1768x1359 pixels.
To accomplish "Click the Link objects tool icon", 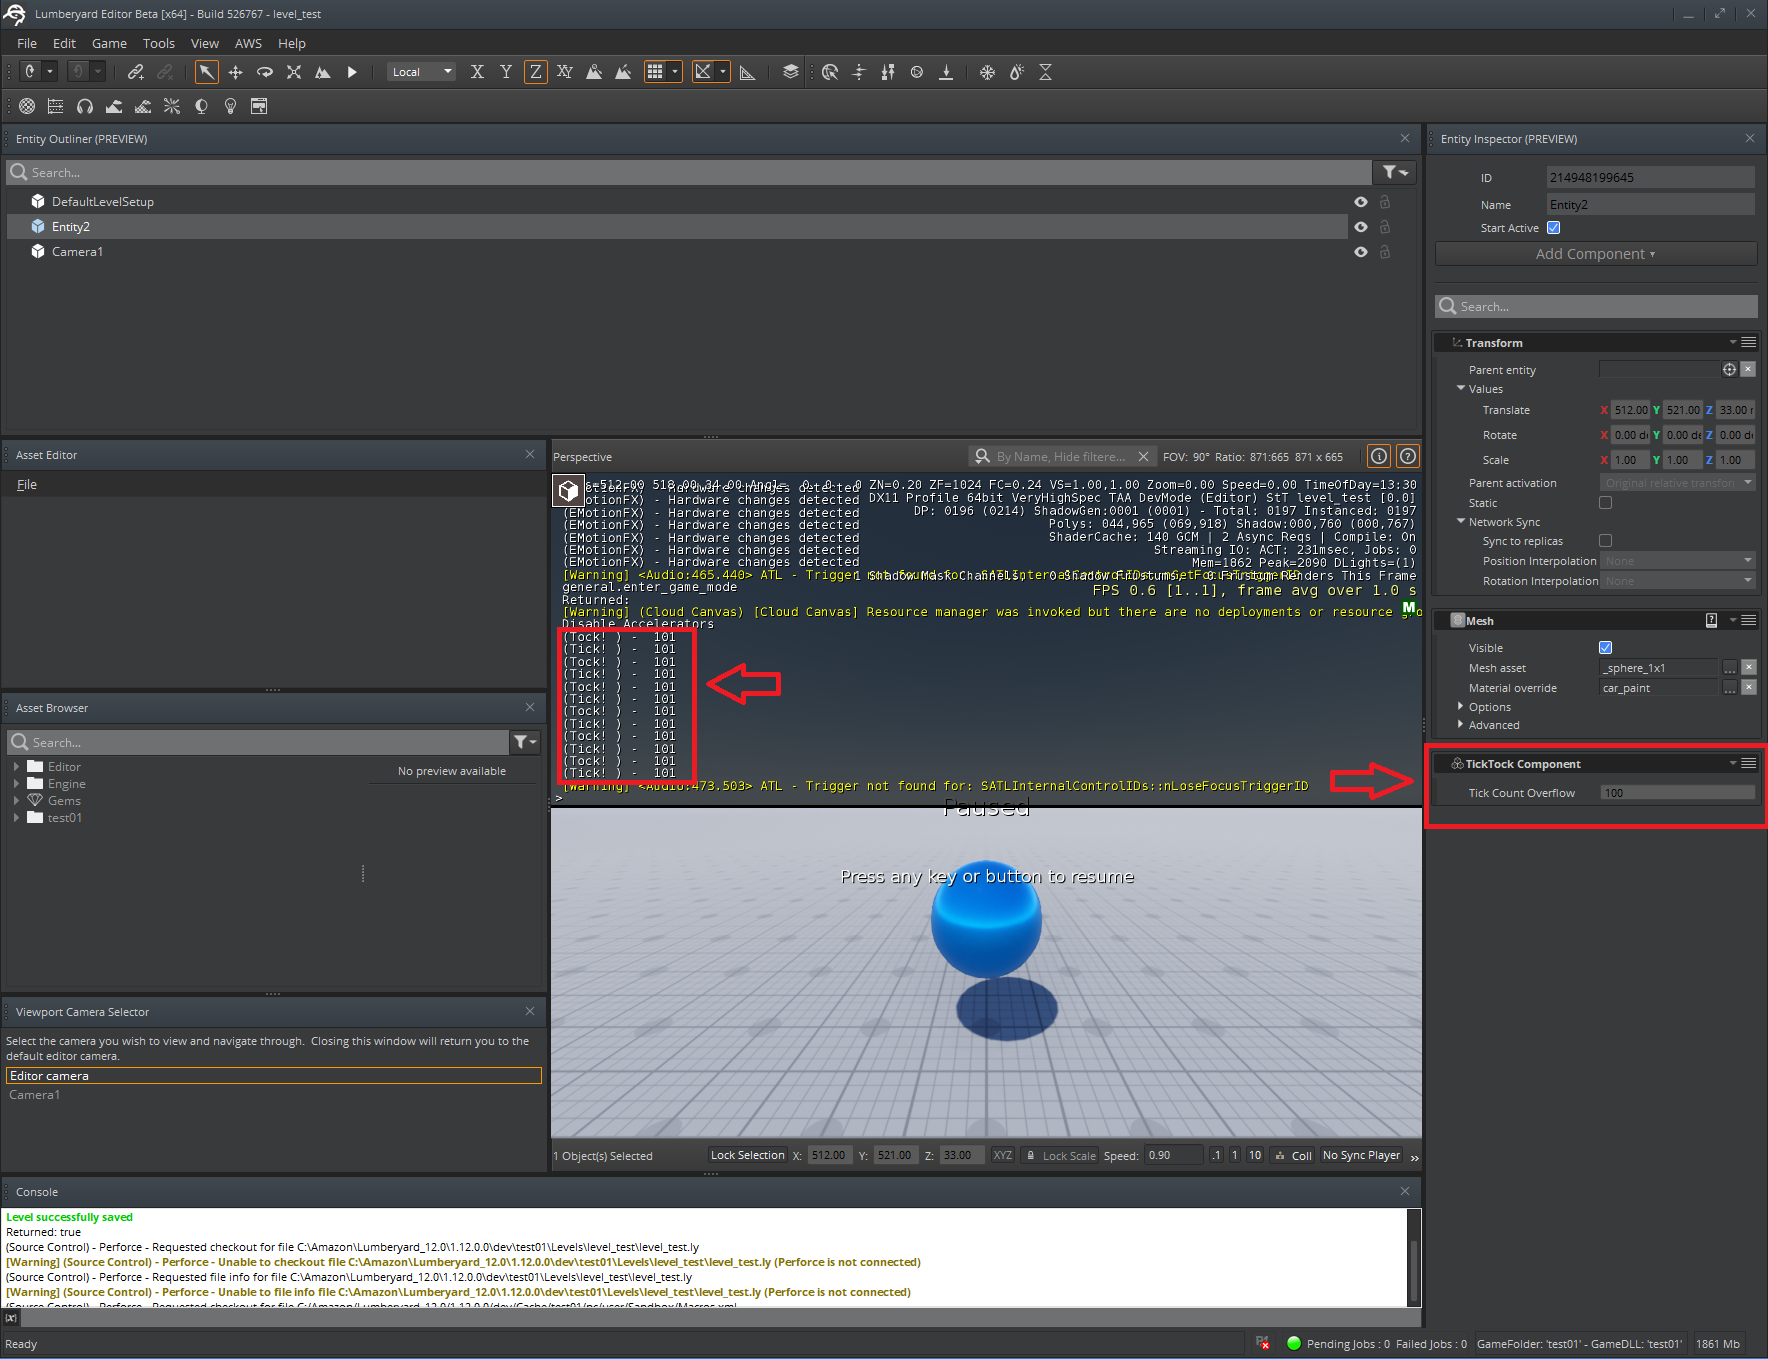I will click(136, 72).
